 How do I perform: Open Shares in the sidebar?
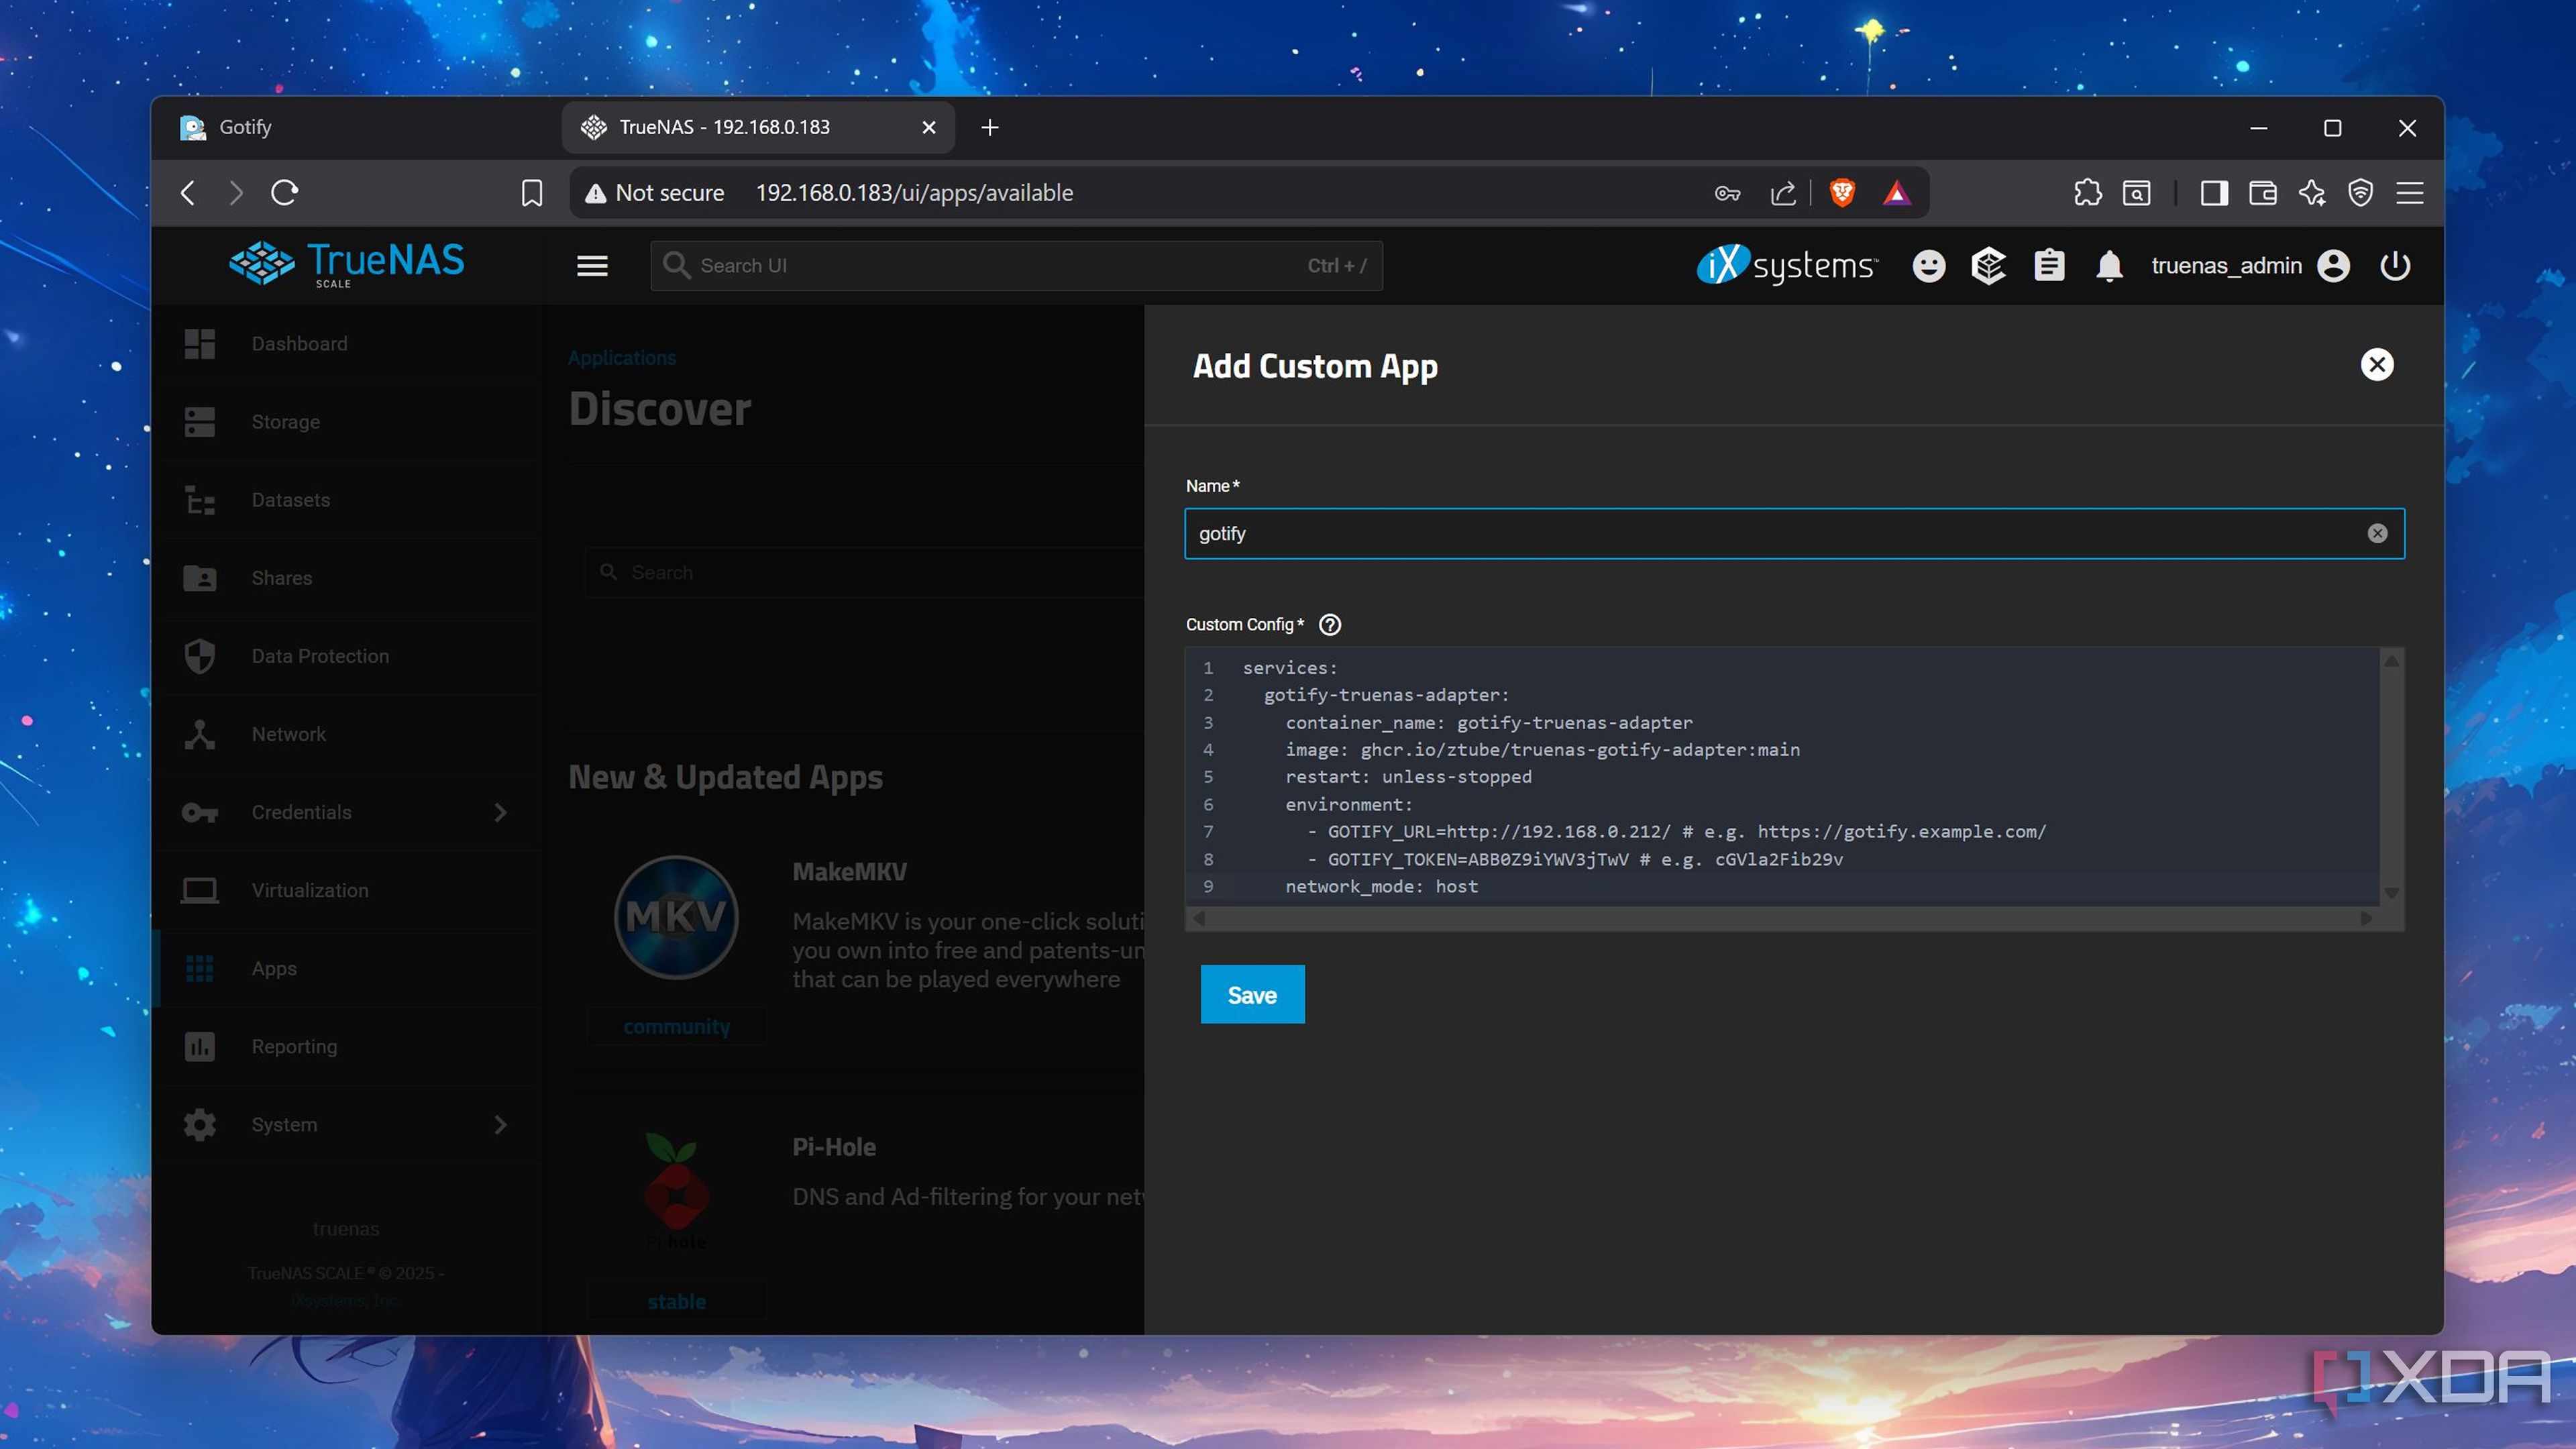click(x=346, y=577)
